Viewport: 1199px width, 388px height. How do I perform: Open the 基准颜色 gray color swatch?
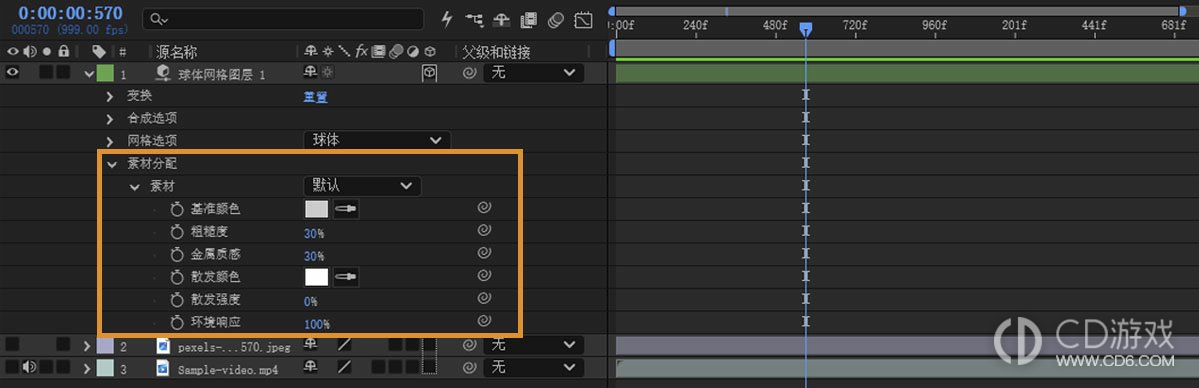click(317, 209)
